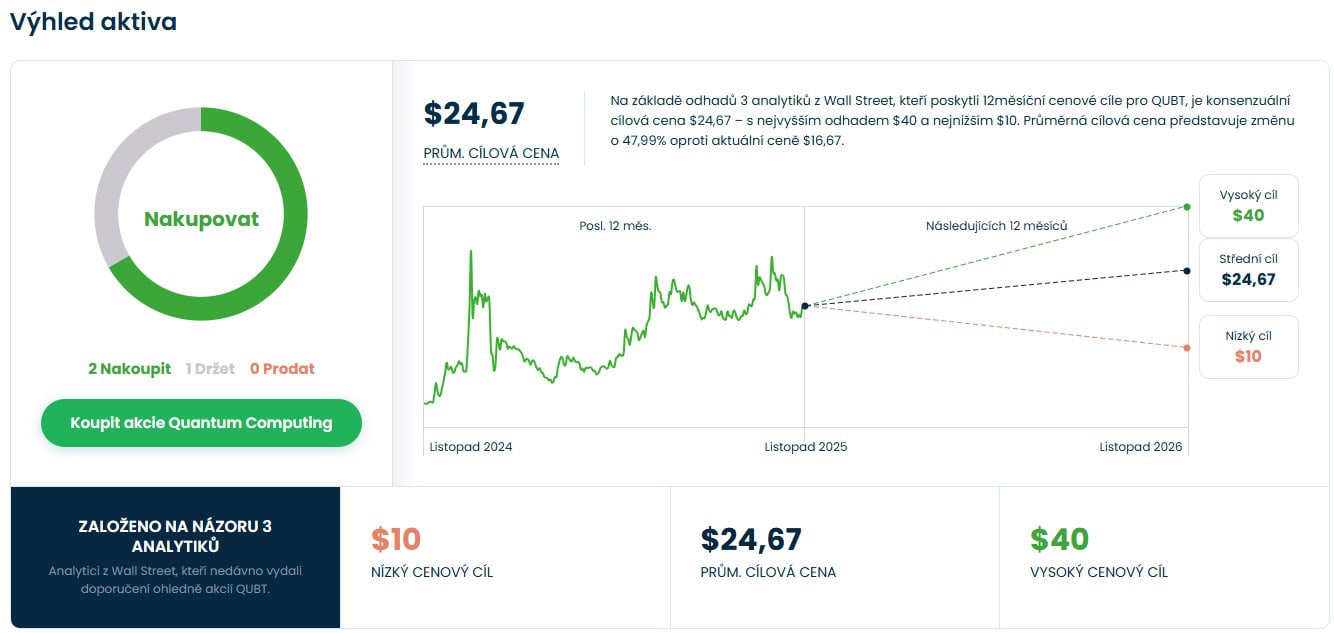This screenshot has height=633, width=1334.
Task: Click the Nakupovat label inside donut
Action: [x=201, y=219]
